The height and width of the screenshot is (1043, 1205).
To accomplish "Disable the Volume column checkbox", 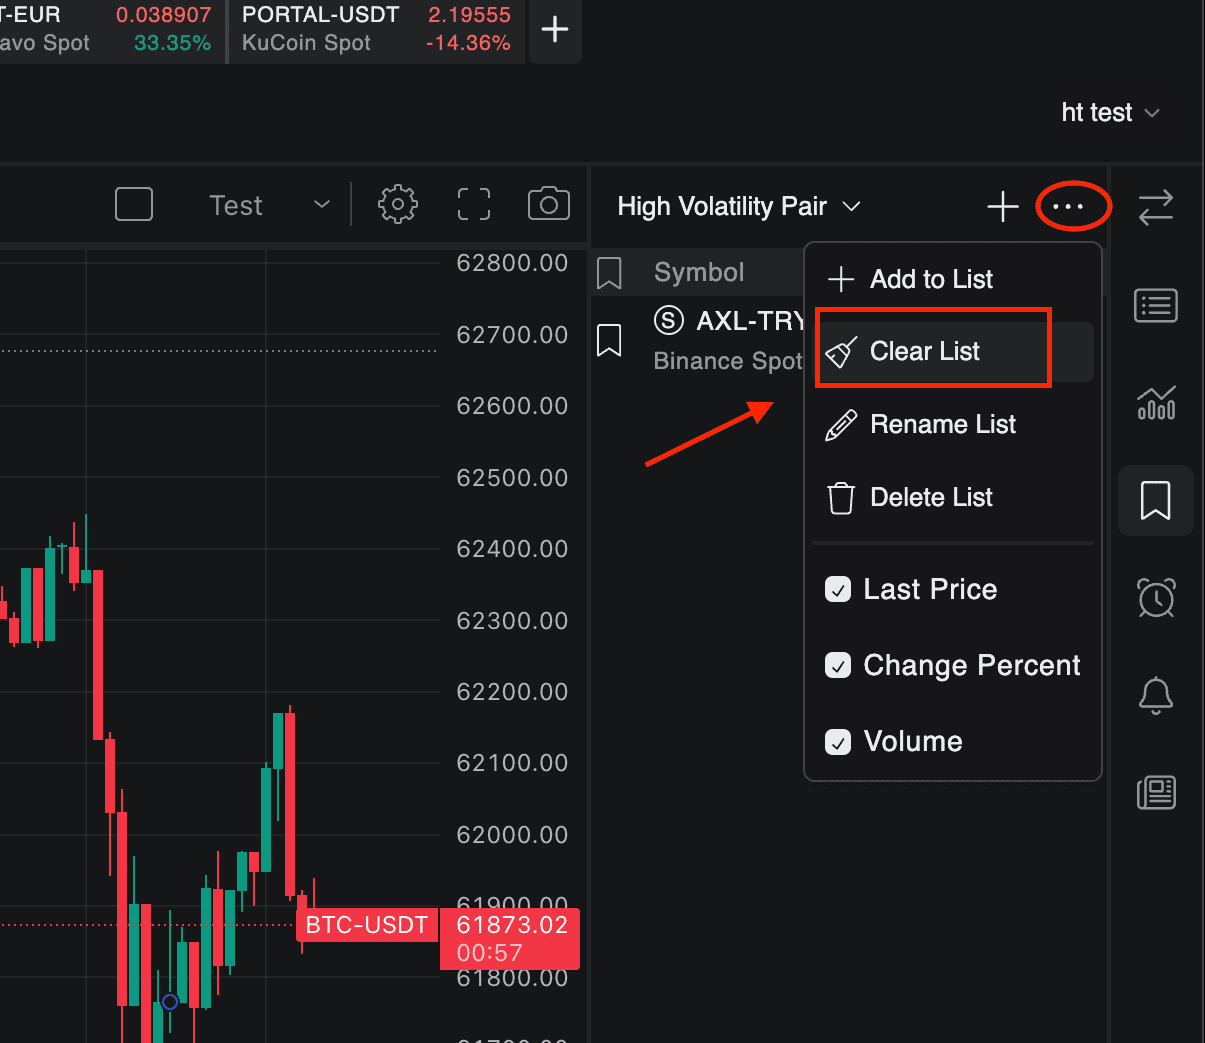I will coord(838,741).
